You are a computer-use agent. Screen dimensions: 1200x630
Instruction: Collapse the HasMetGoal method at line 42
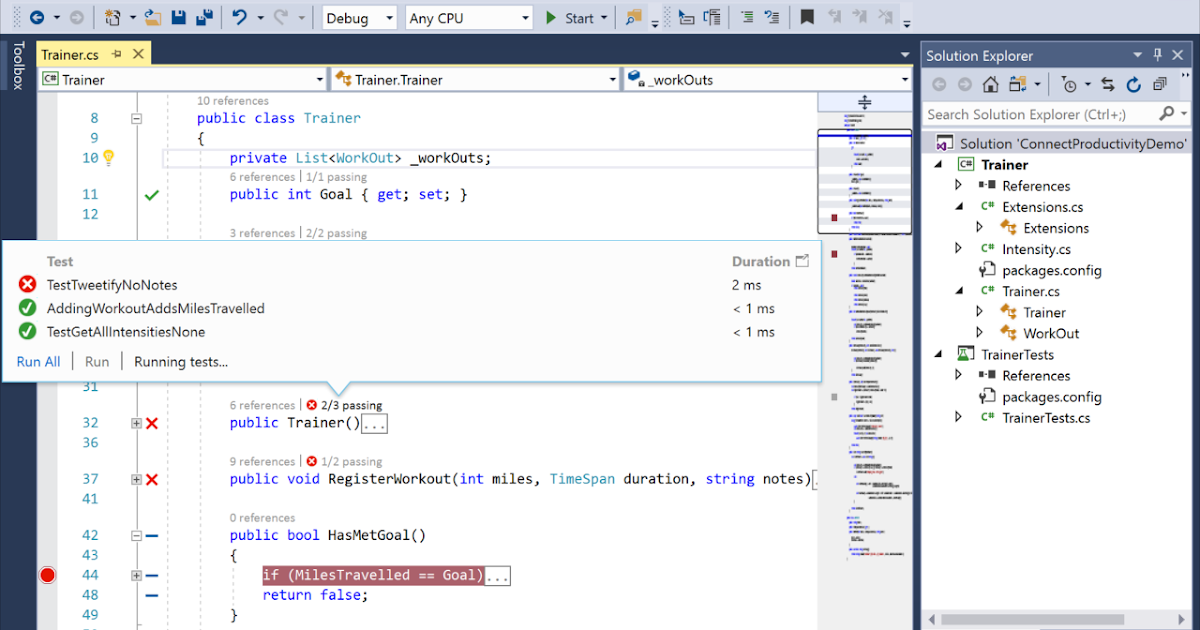point(137,536)
